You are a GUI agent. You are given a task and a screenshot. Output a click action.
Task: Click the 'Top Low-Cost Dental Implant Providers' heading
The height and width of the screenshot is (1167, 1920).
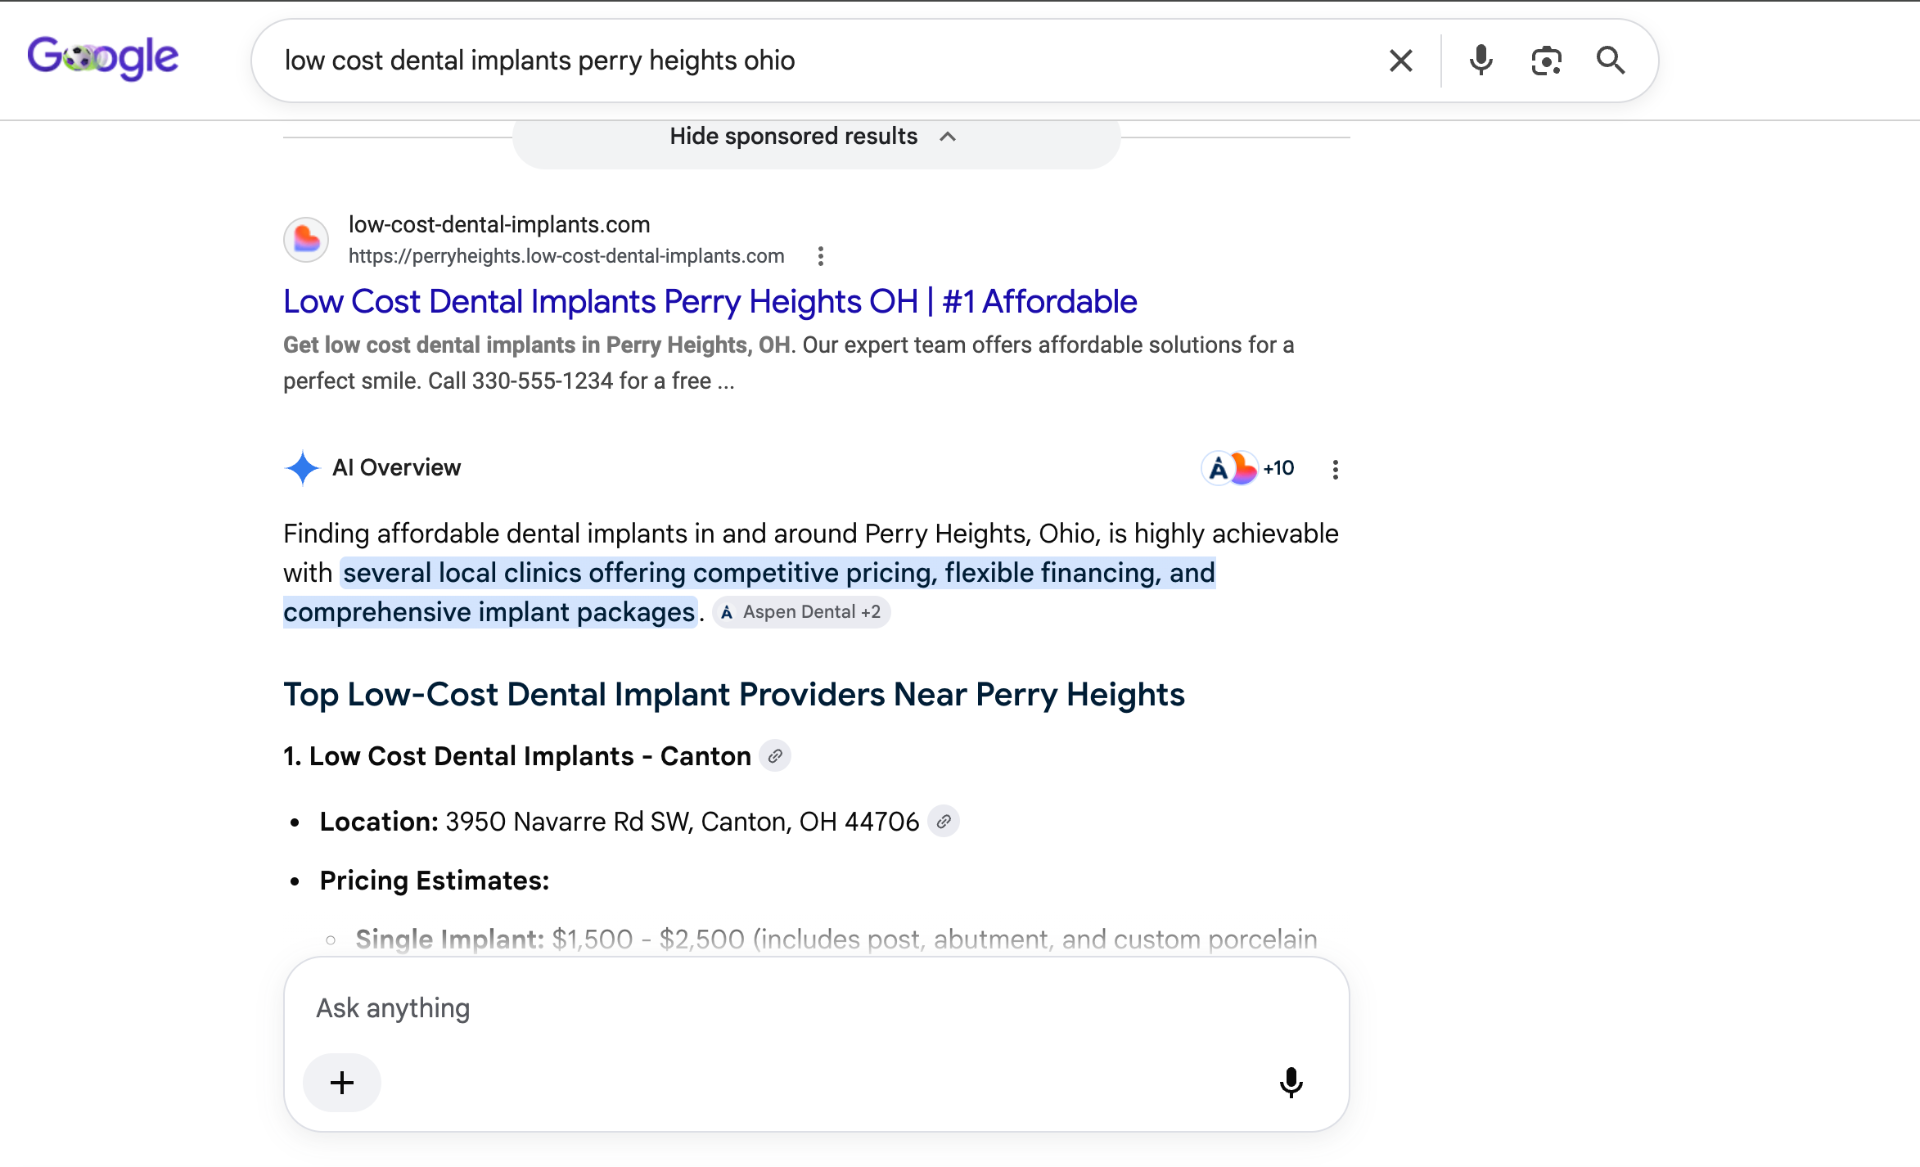pos(734,694)
